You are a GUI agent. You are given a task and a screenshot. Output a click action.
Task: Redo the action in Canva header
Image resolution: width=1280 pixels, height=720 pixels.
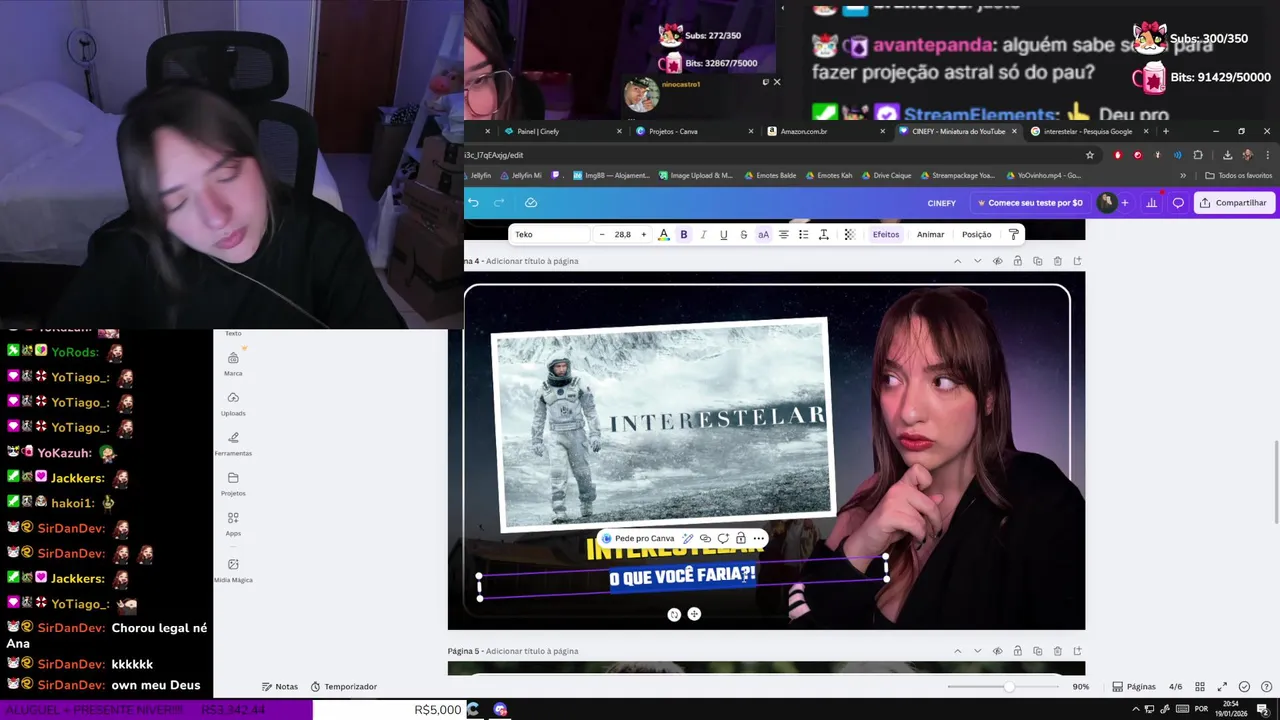click(x=499, y=203)
